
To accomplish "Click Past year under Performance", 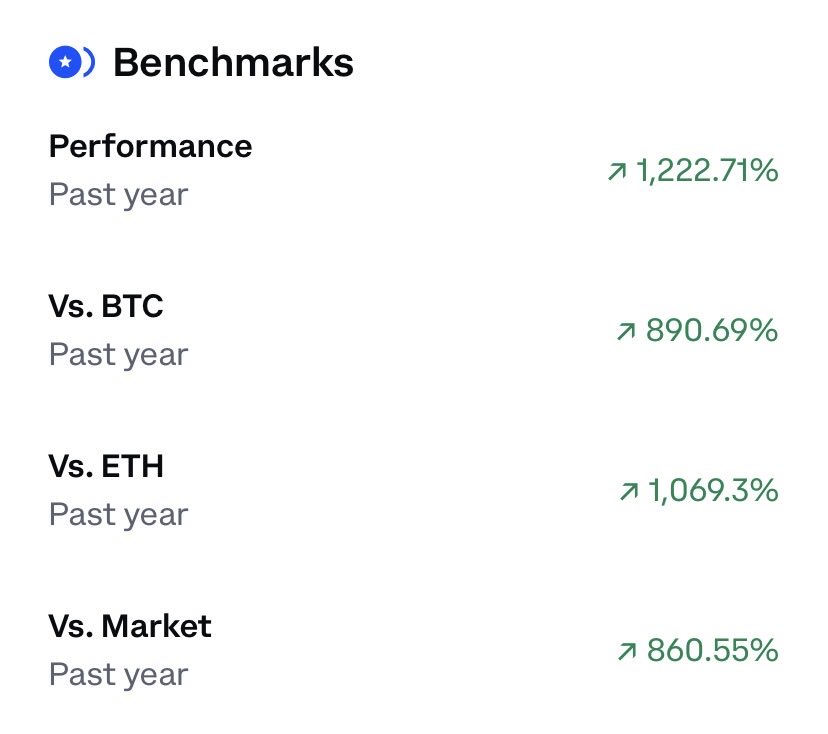I will pyautogui.click(x=118, y=194).
